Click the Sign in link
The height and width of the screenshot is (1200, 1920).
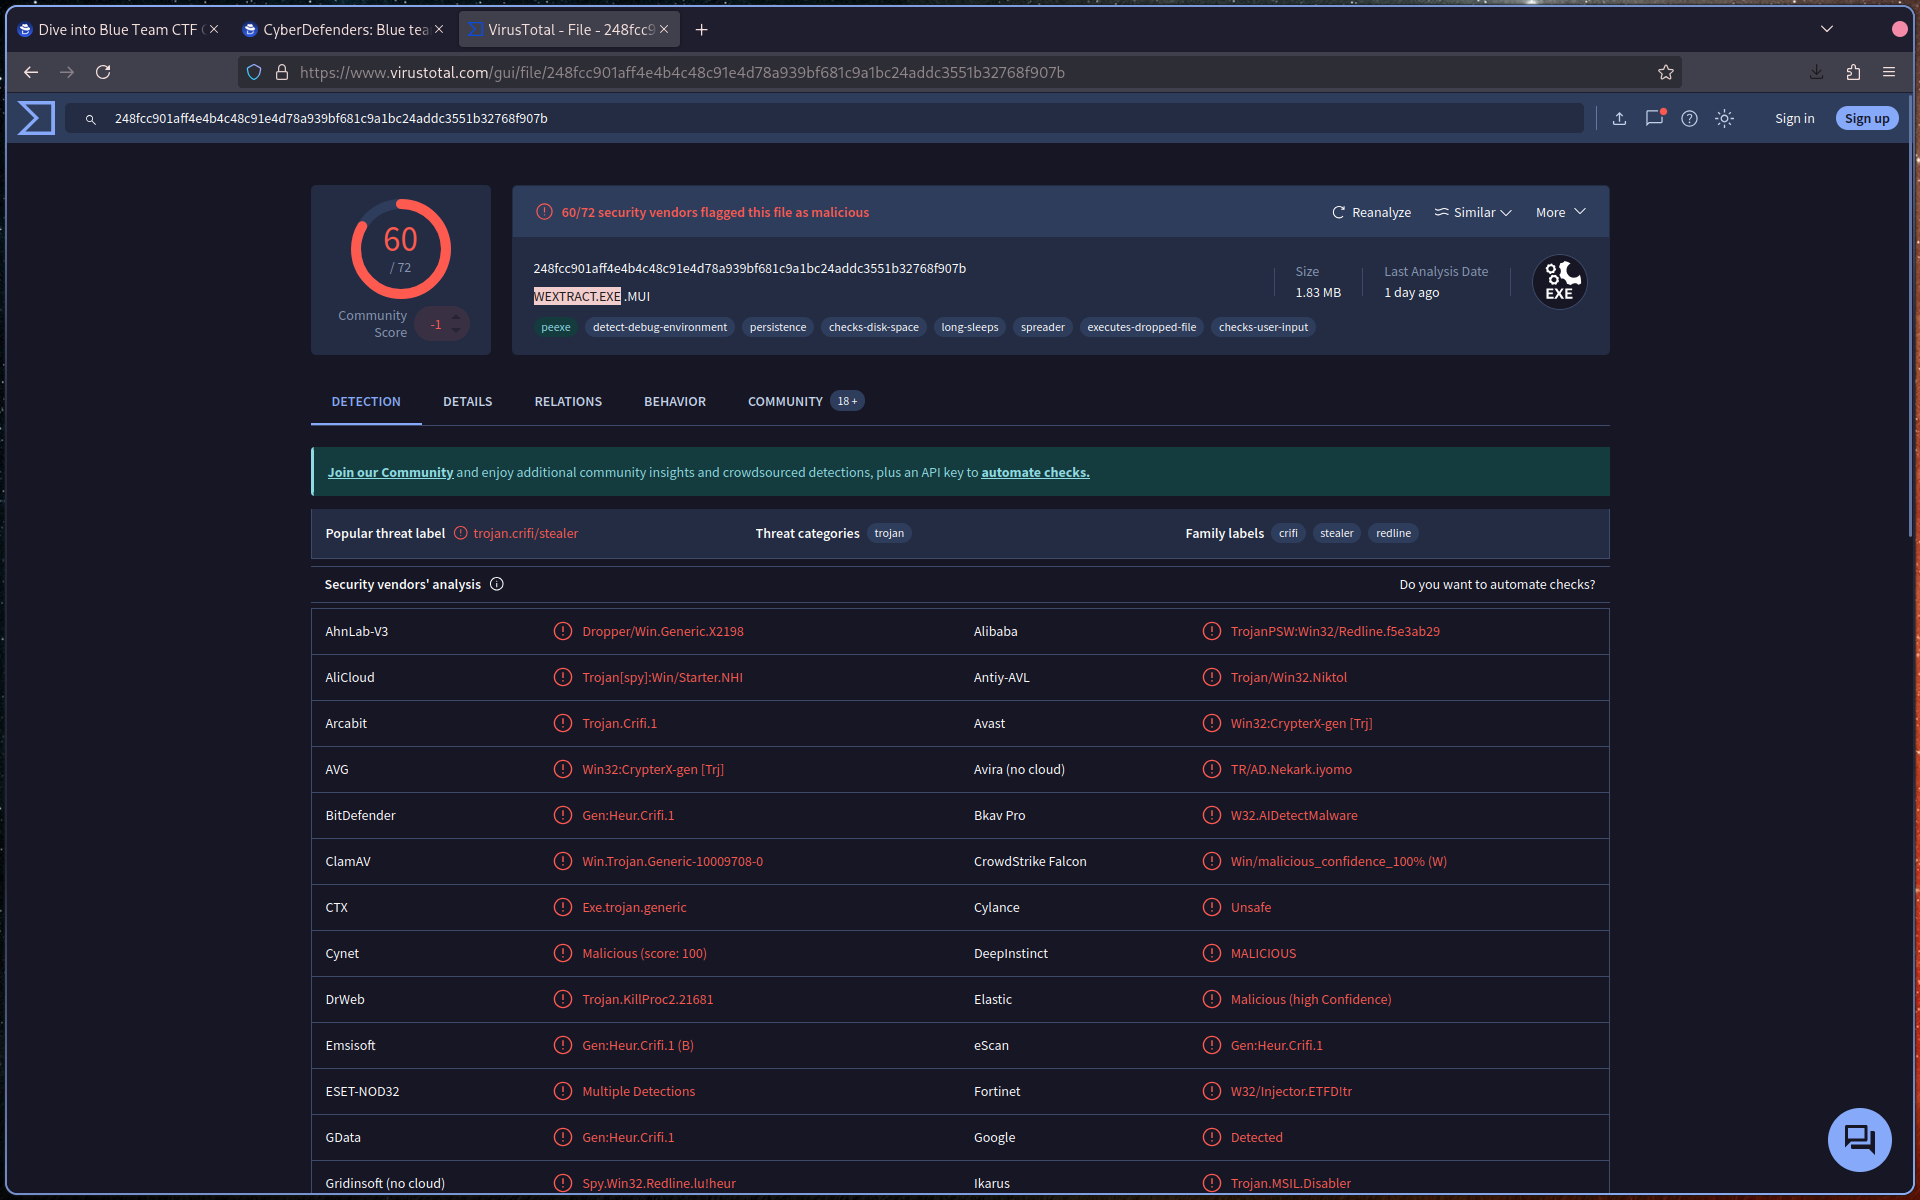[1794, 118]
